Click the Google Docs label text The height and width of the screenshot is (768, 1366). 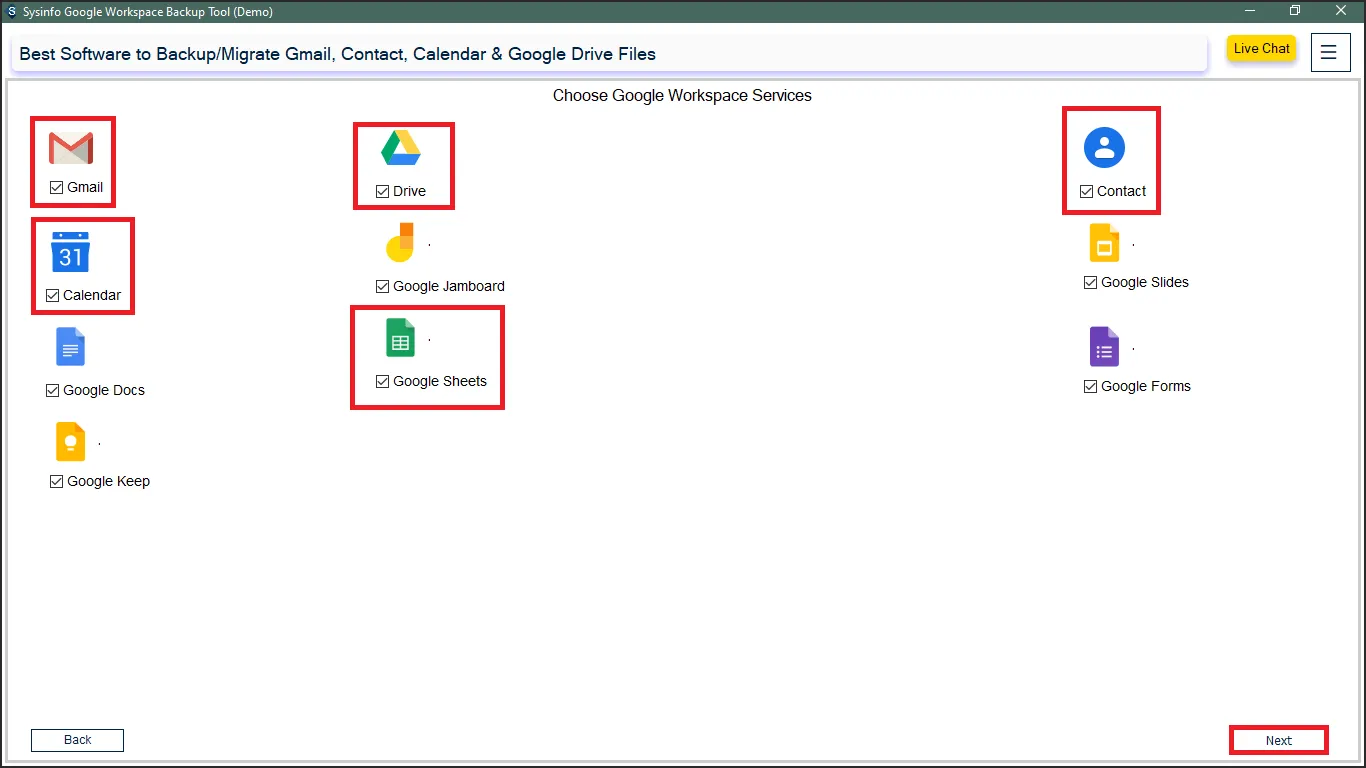pos(104,390)
